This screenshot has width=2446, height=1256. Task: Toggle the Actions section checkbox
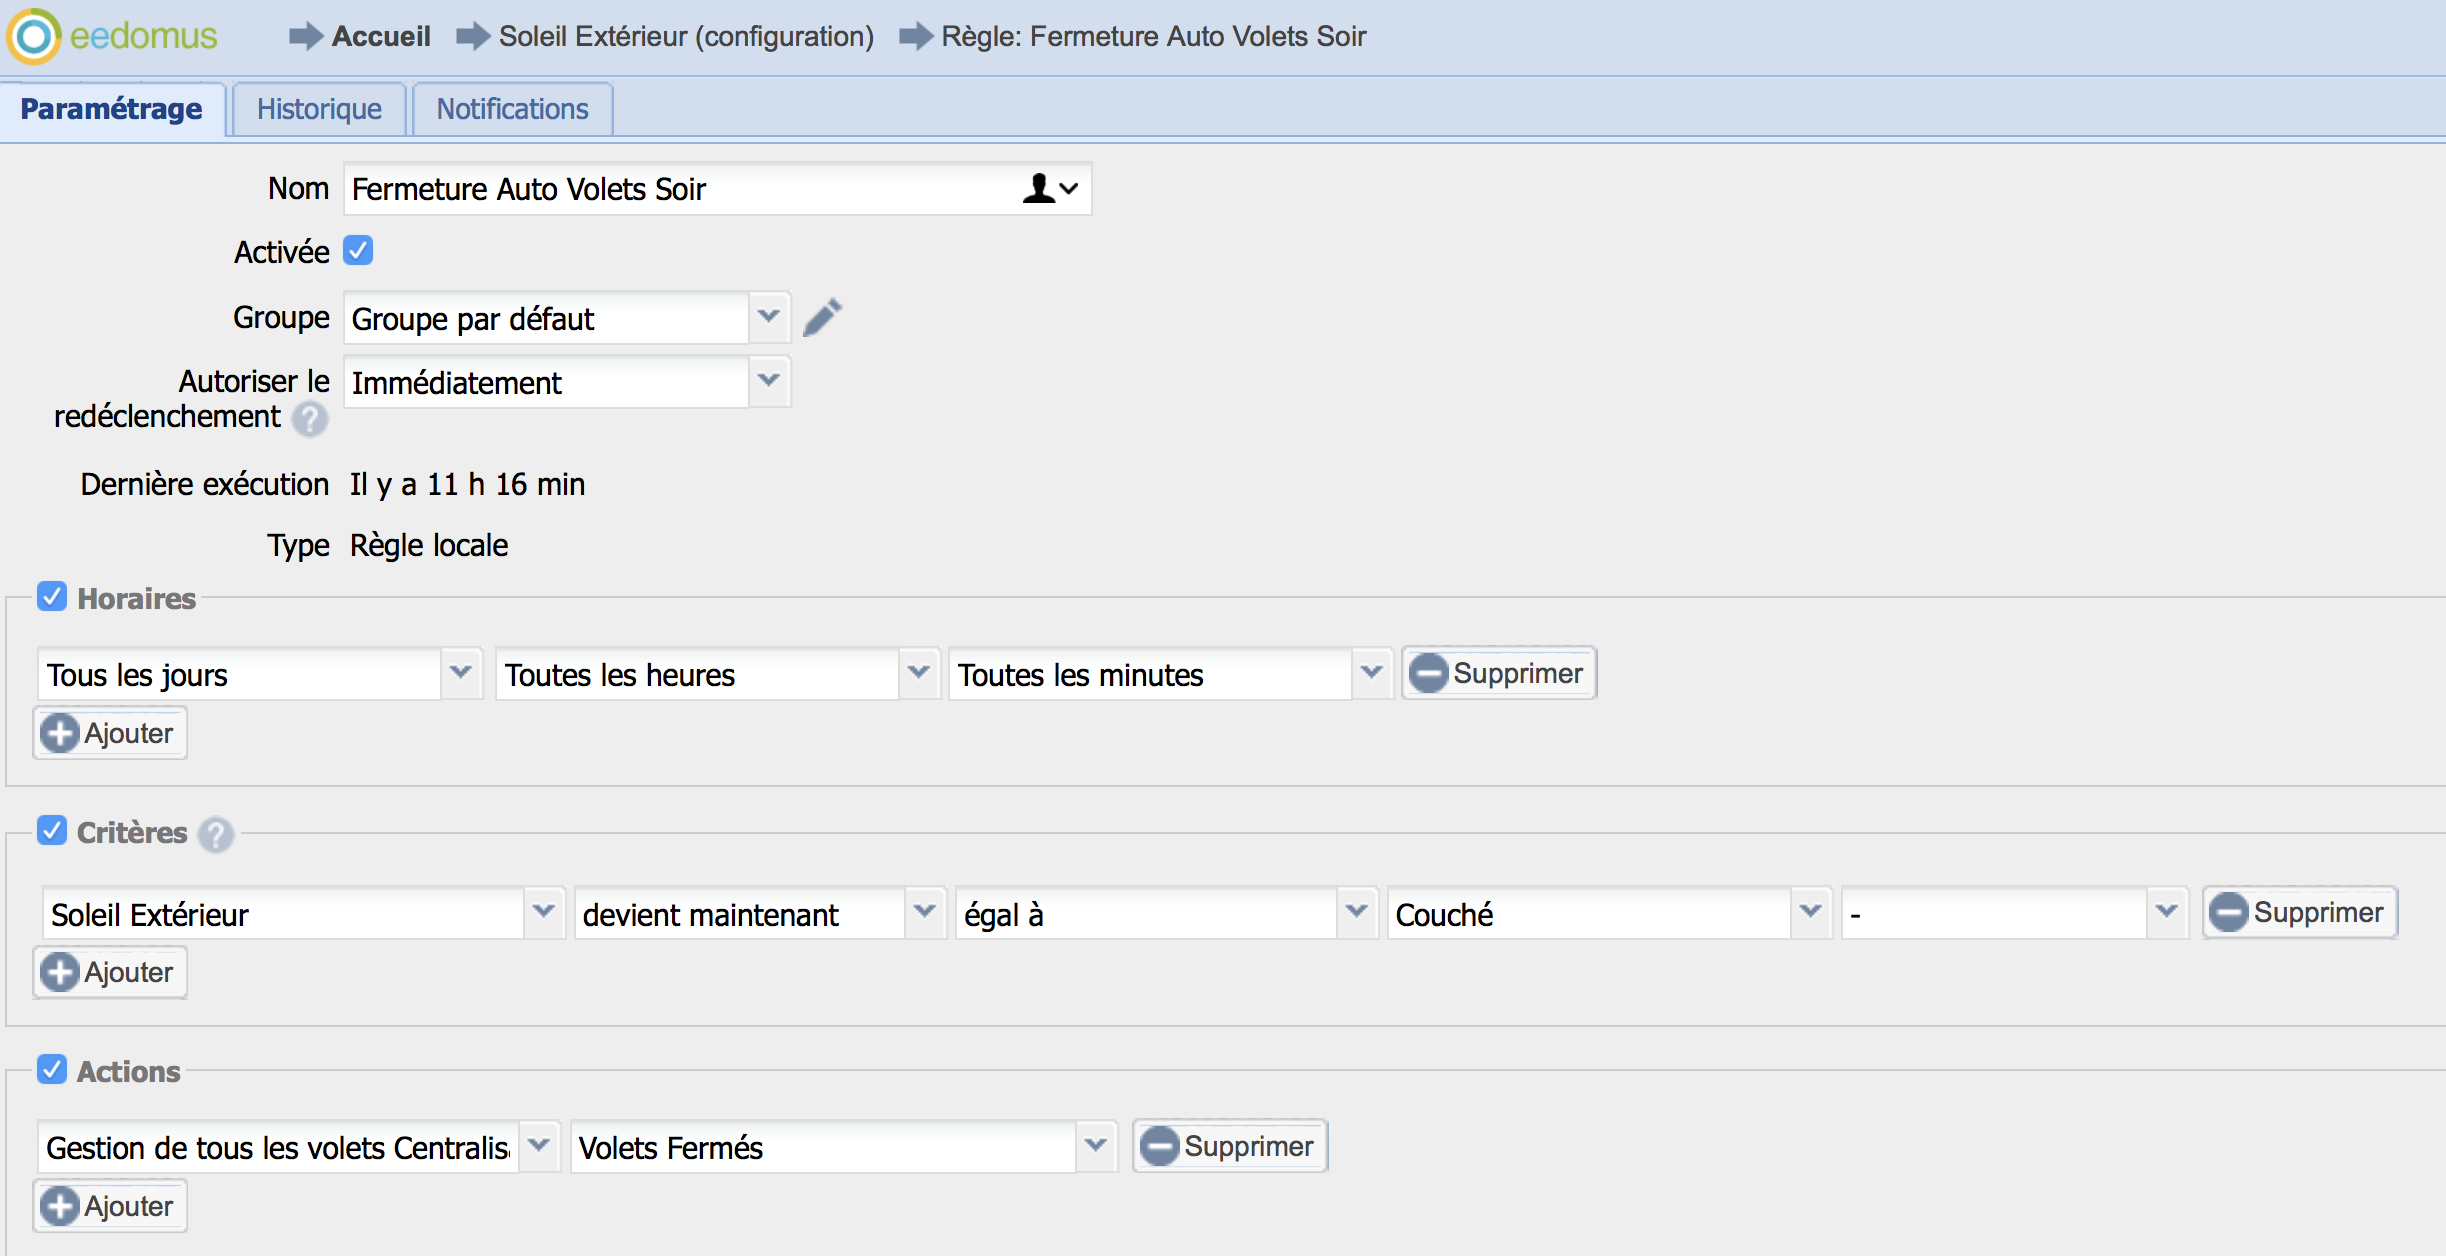(x=52, y=1070)
